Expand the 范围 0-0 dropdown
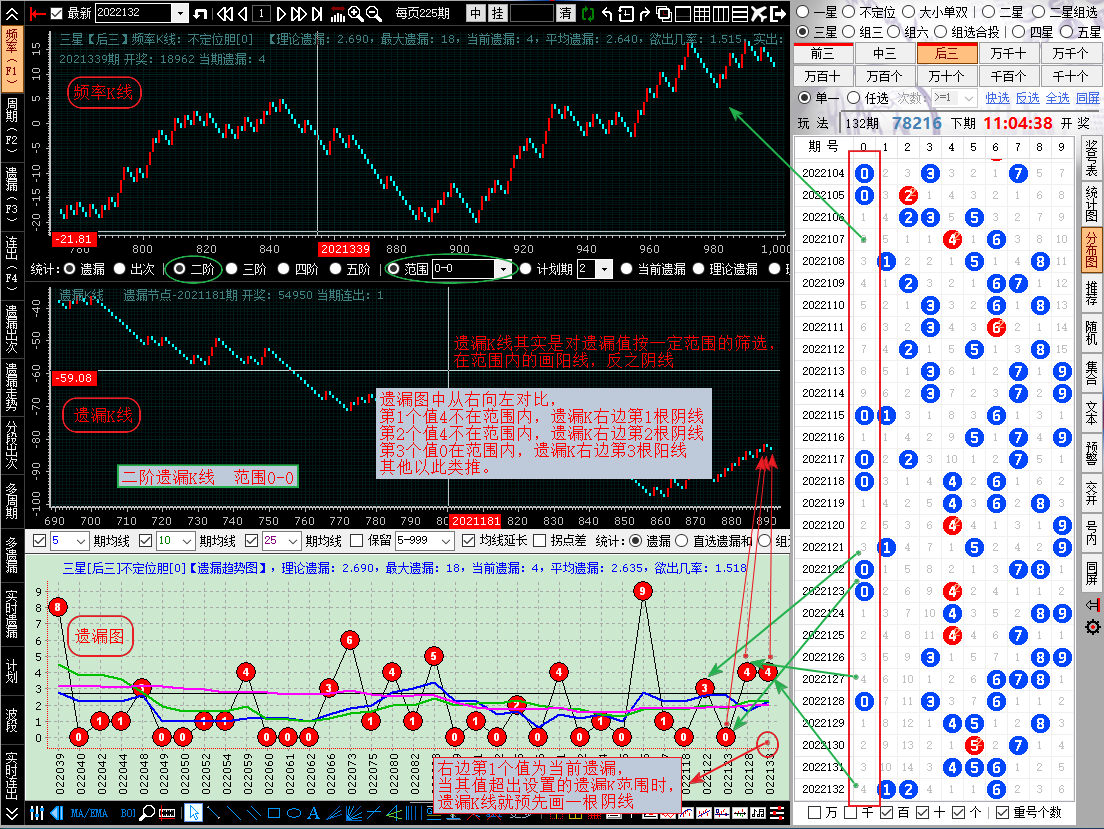The width and height of the screenshot is (1104, 829). coord(503,269)
